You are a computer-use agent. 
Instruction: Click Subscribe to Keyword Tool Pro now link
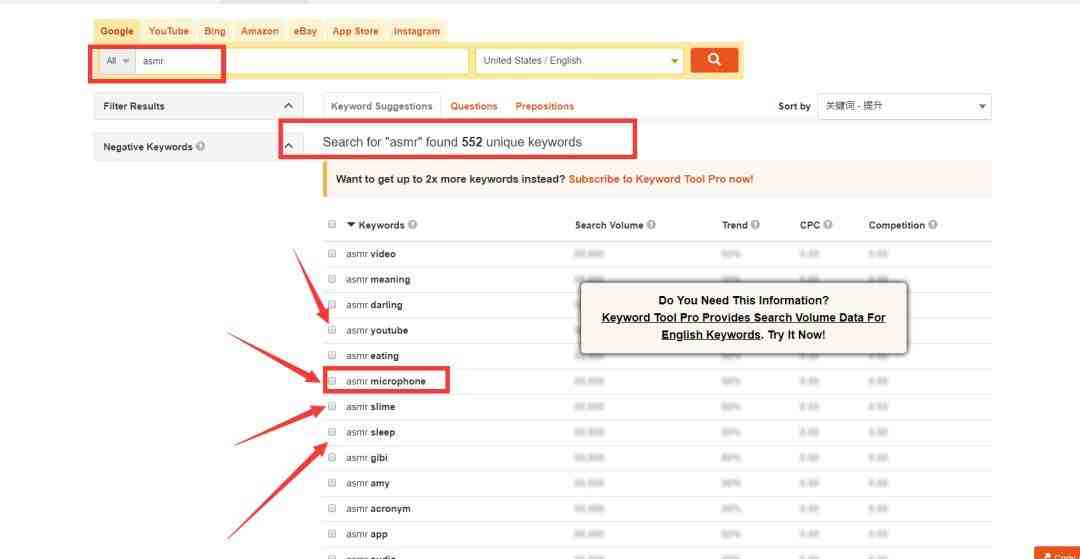(661, 179)
